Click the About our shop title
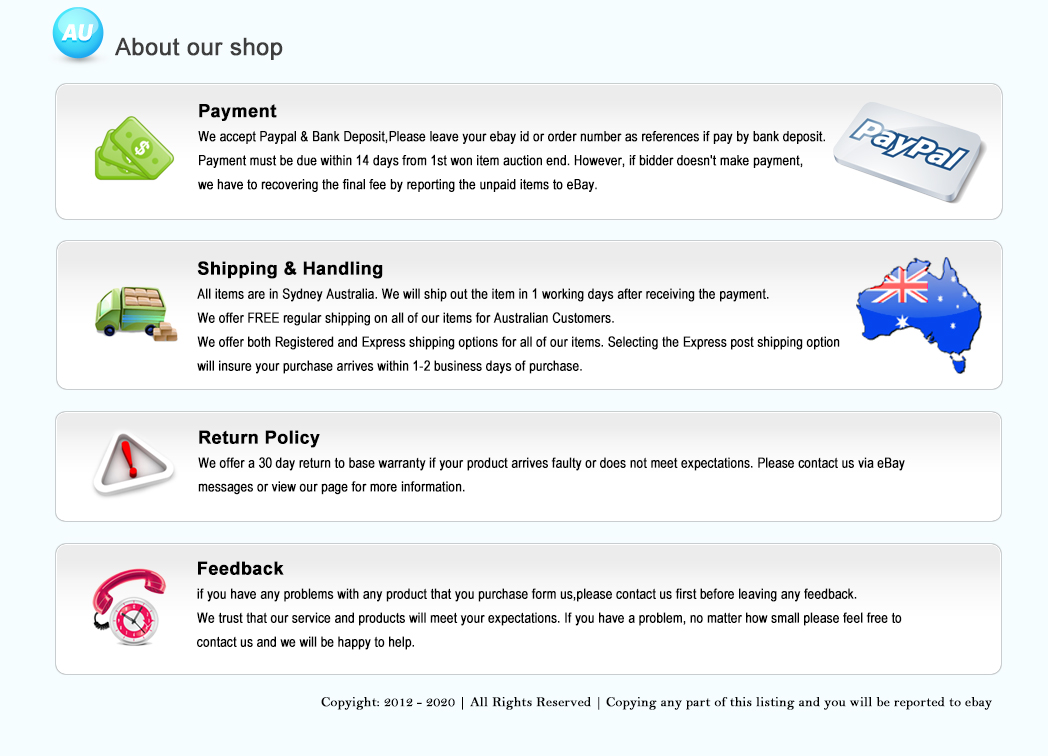 [199, 47]
